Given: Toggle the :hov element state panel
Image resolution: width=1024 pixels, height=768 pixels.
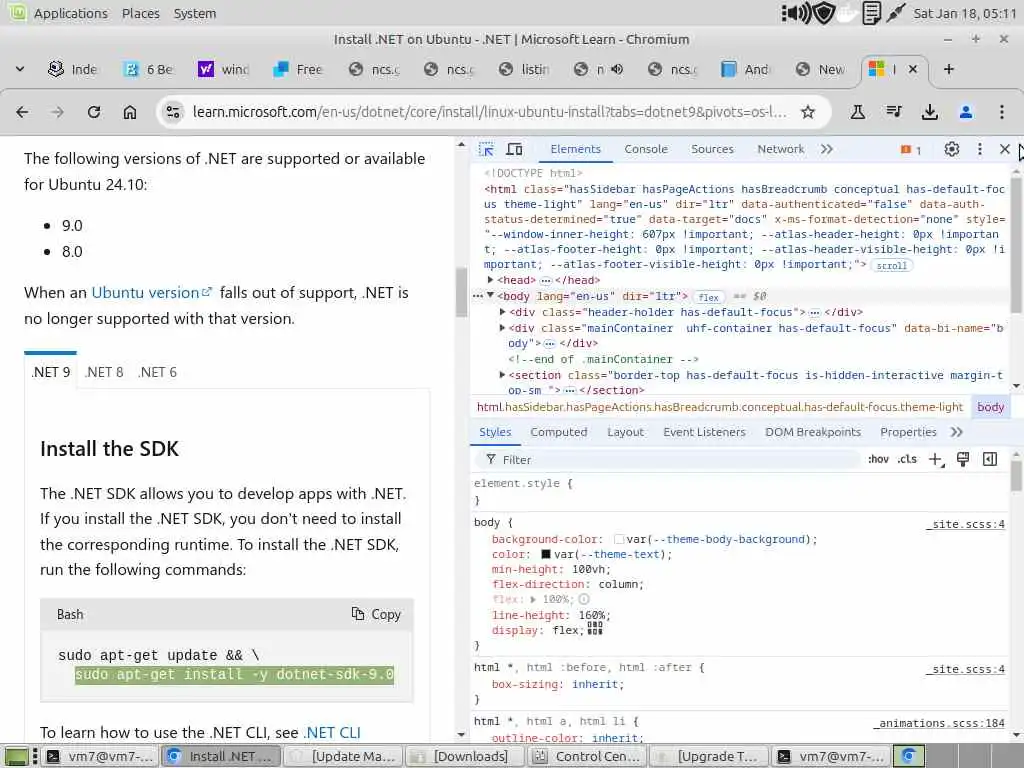Looking at the screenshot, I should pyautogui.click(x=878, y=460).
